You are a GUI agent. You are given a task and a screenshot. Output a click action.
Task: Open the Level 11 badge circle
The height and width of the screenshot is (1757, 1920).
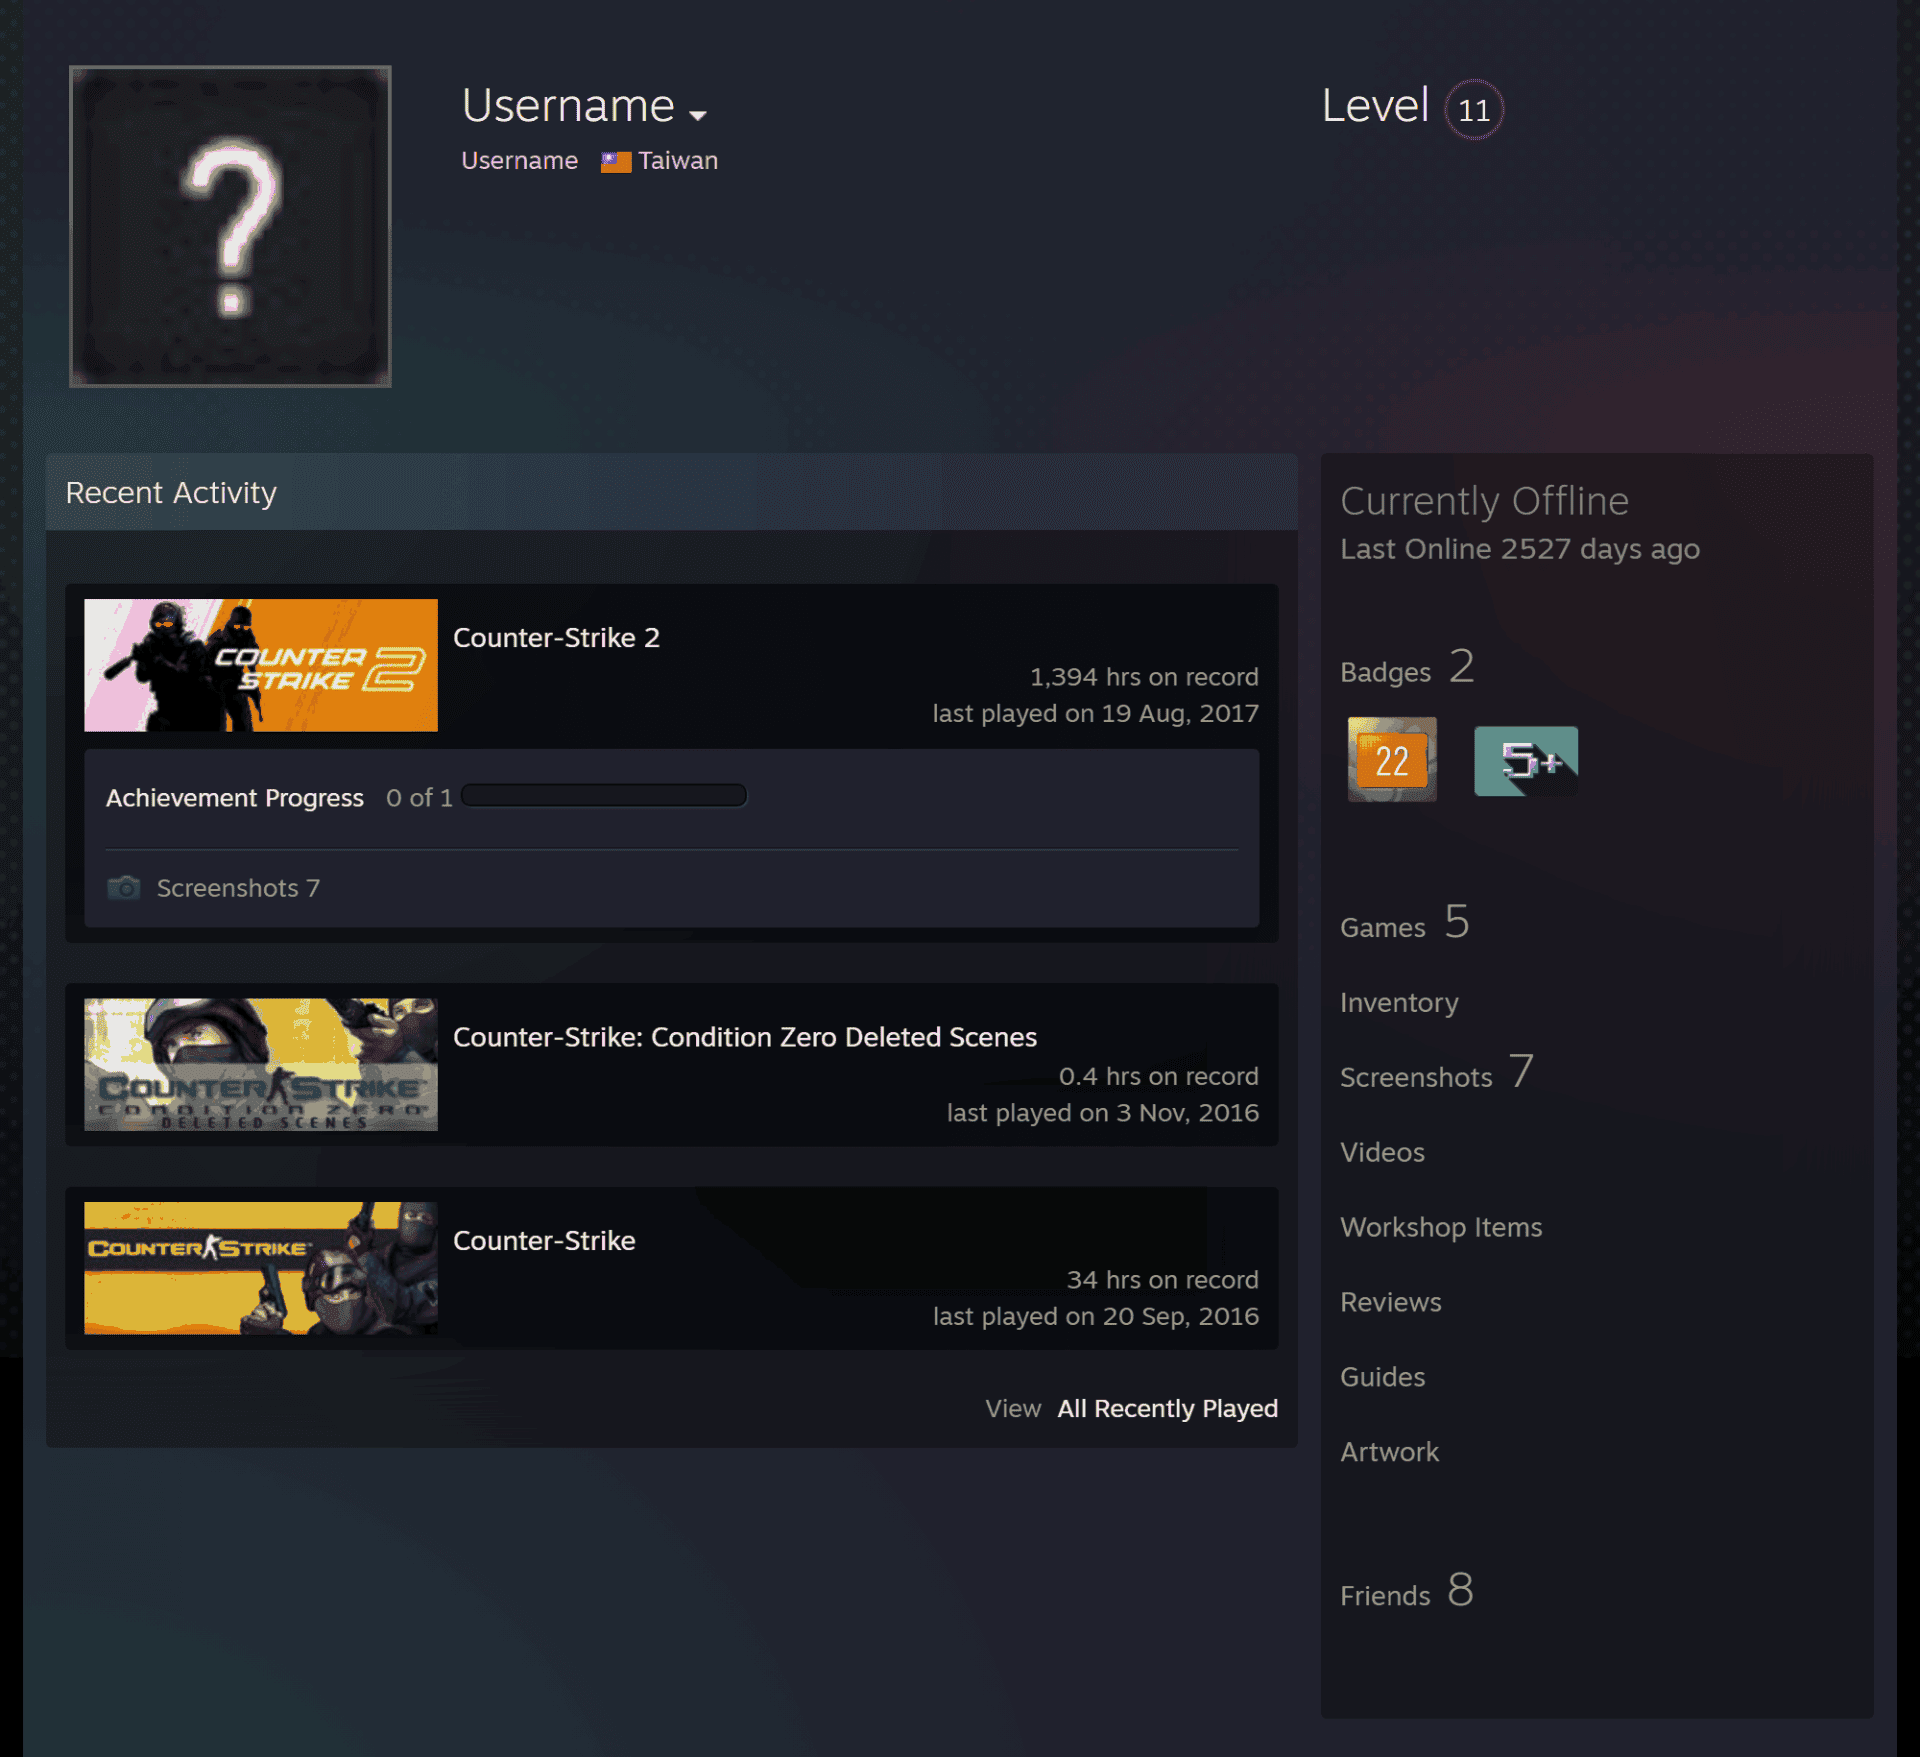pos(1473,109)
